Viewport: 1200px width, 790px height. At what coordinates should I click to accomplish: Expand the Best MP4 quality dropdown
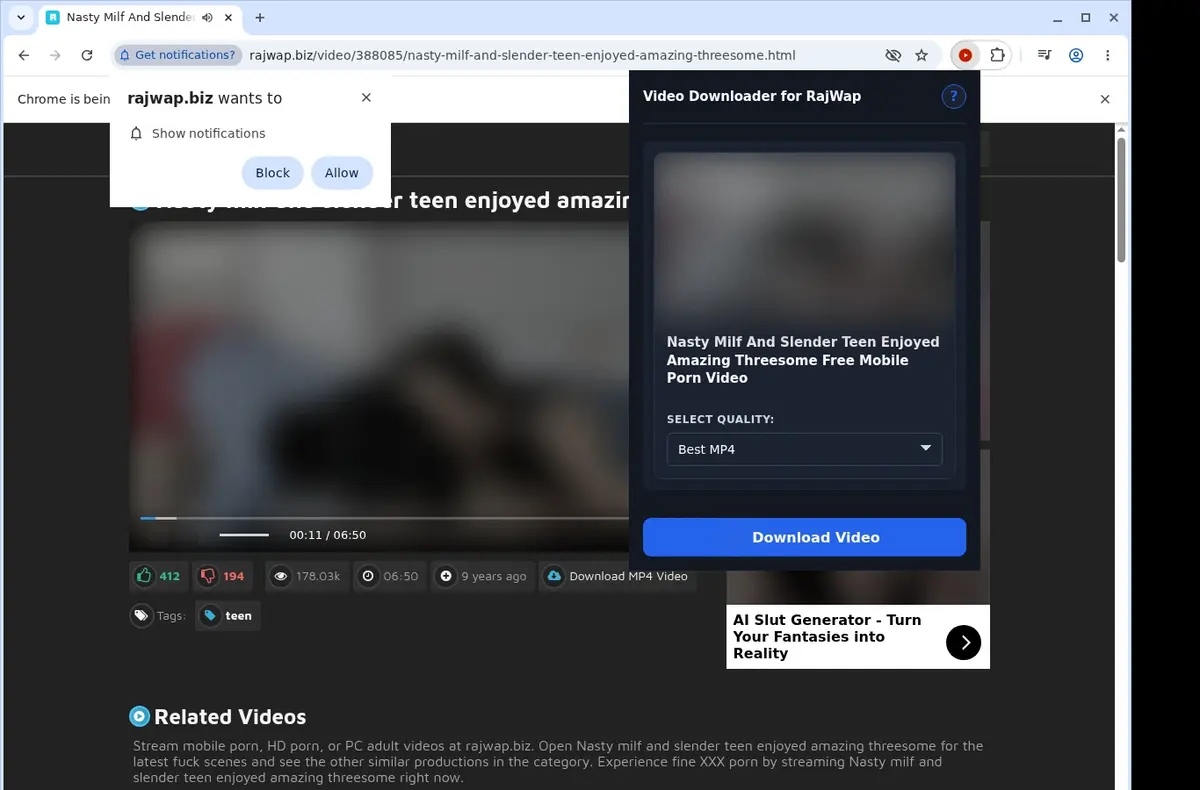[x=804, y=449]
